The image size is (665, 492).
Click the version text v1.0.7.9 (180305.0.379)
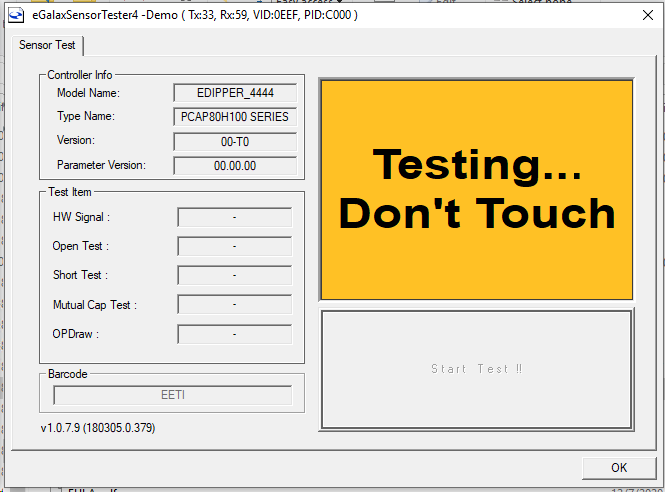(98, 428)
